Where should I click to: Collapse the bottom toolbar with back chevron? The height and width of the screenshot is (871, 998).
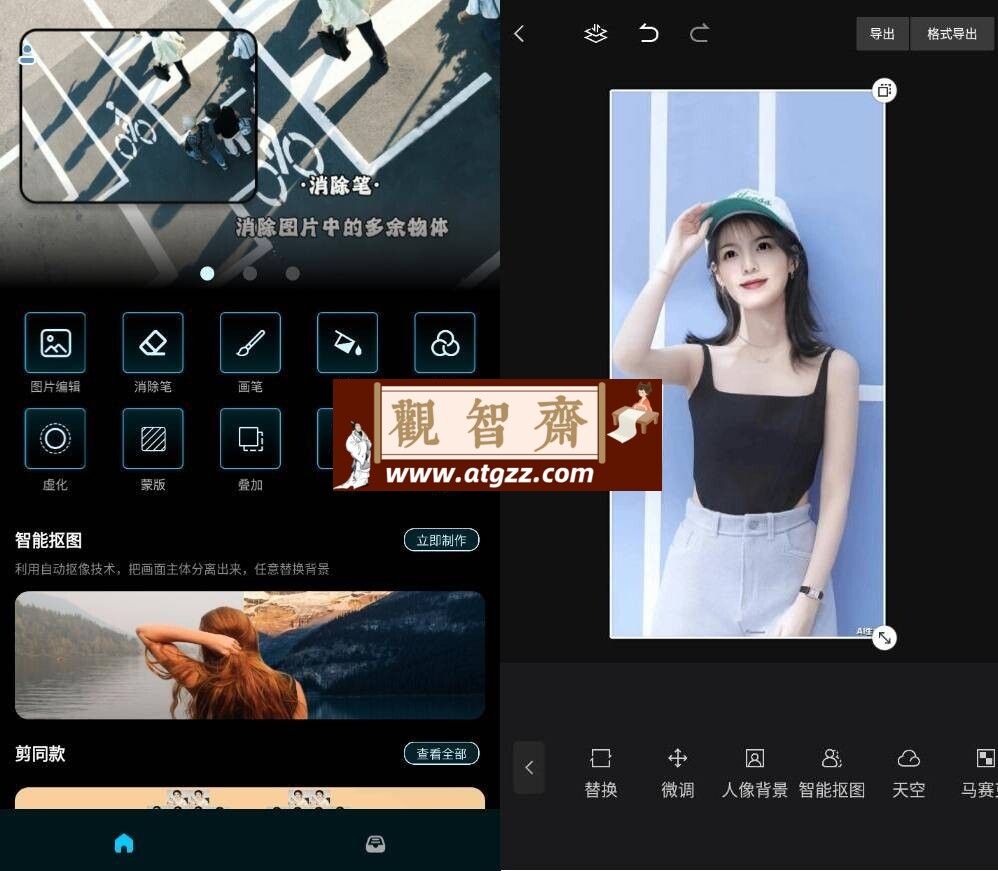click(x=529, y=767)
